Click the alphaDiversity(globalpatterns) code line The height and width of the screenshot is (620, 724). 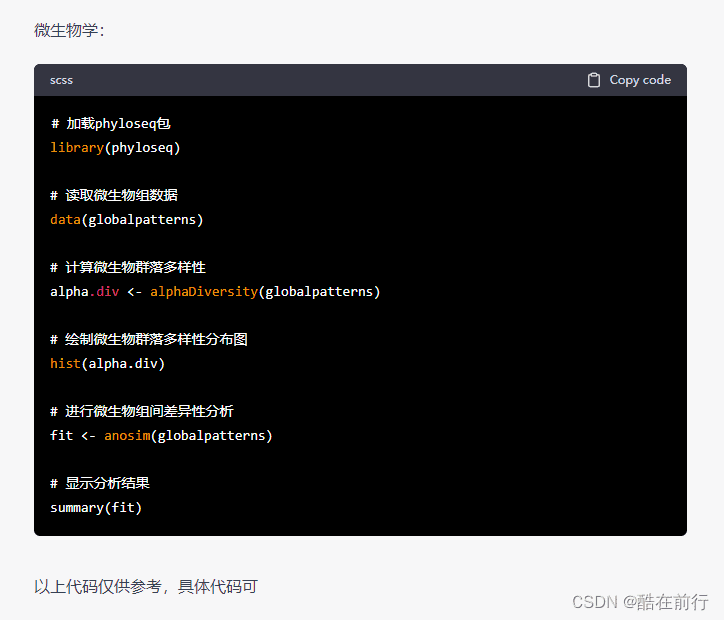tap(215, 292)
